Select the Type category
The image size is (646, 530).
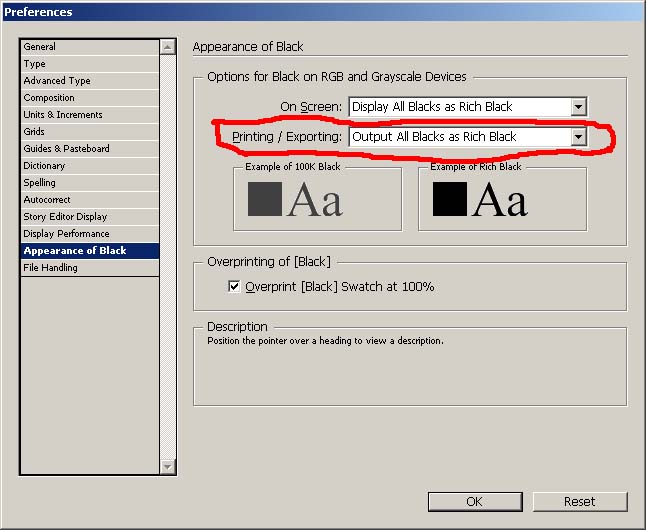tap(90, 64)
